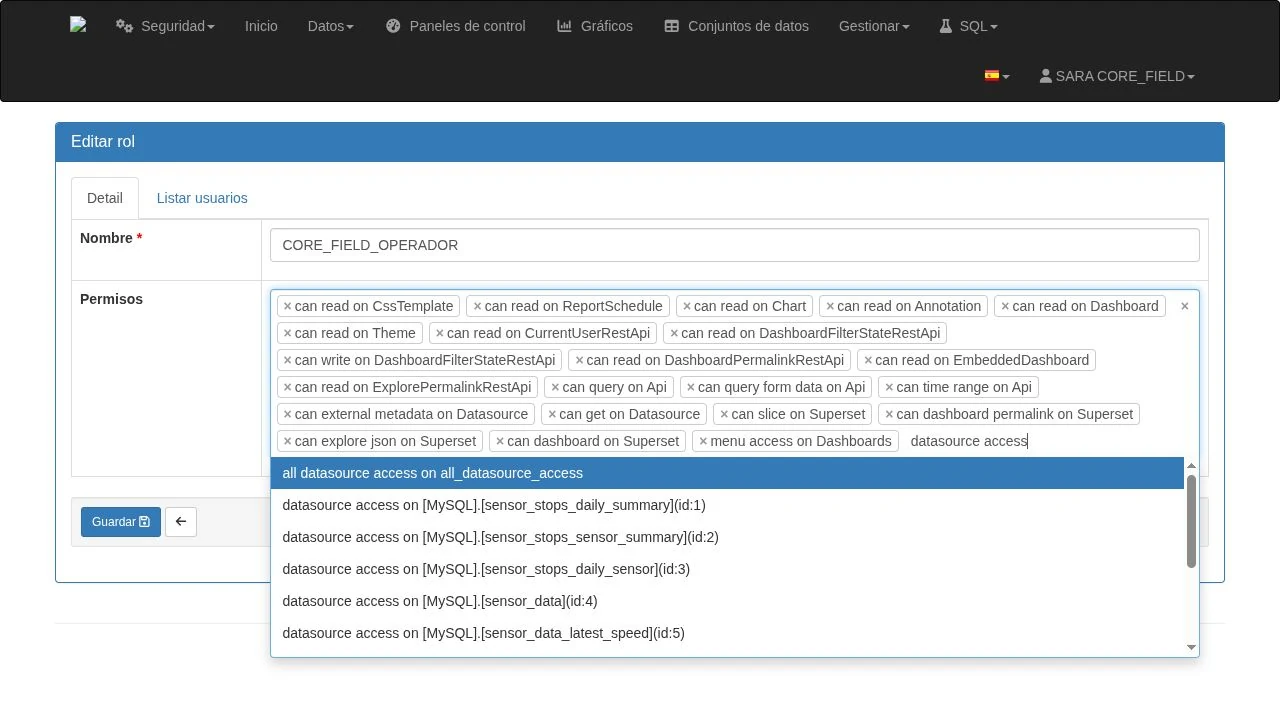Select sensor_stops_daily_sensor (id:3) datasource option
The width and height of the screenshot is (1280, 720).
[727, 569]
